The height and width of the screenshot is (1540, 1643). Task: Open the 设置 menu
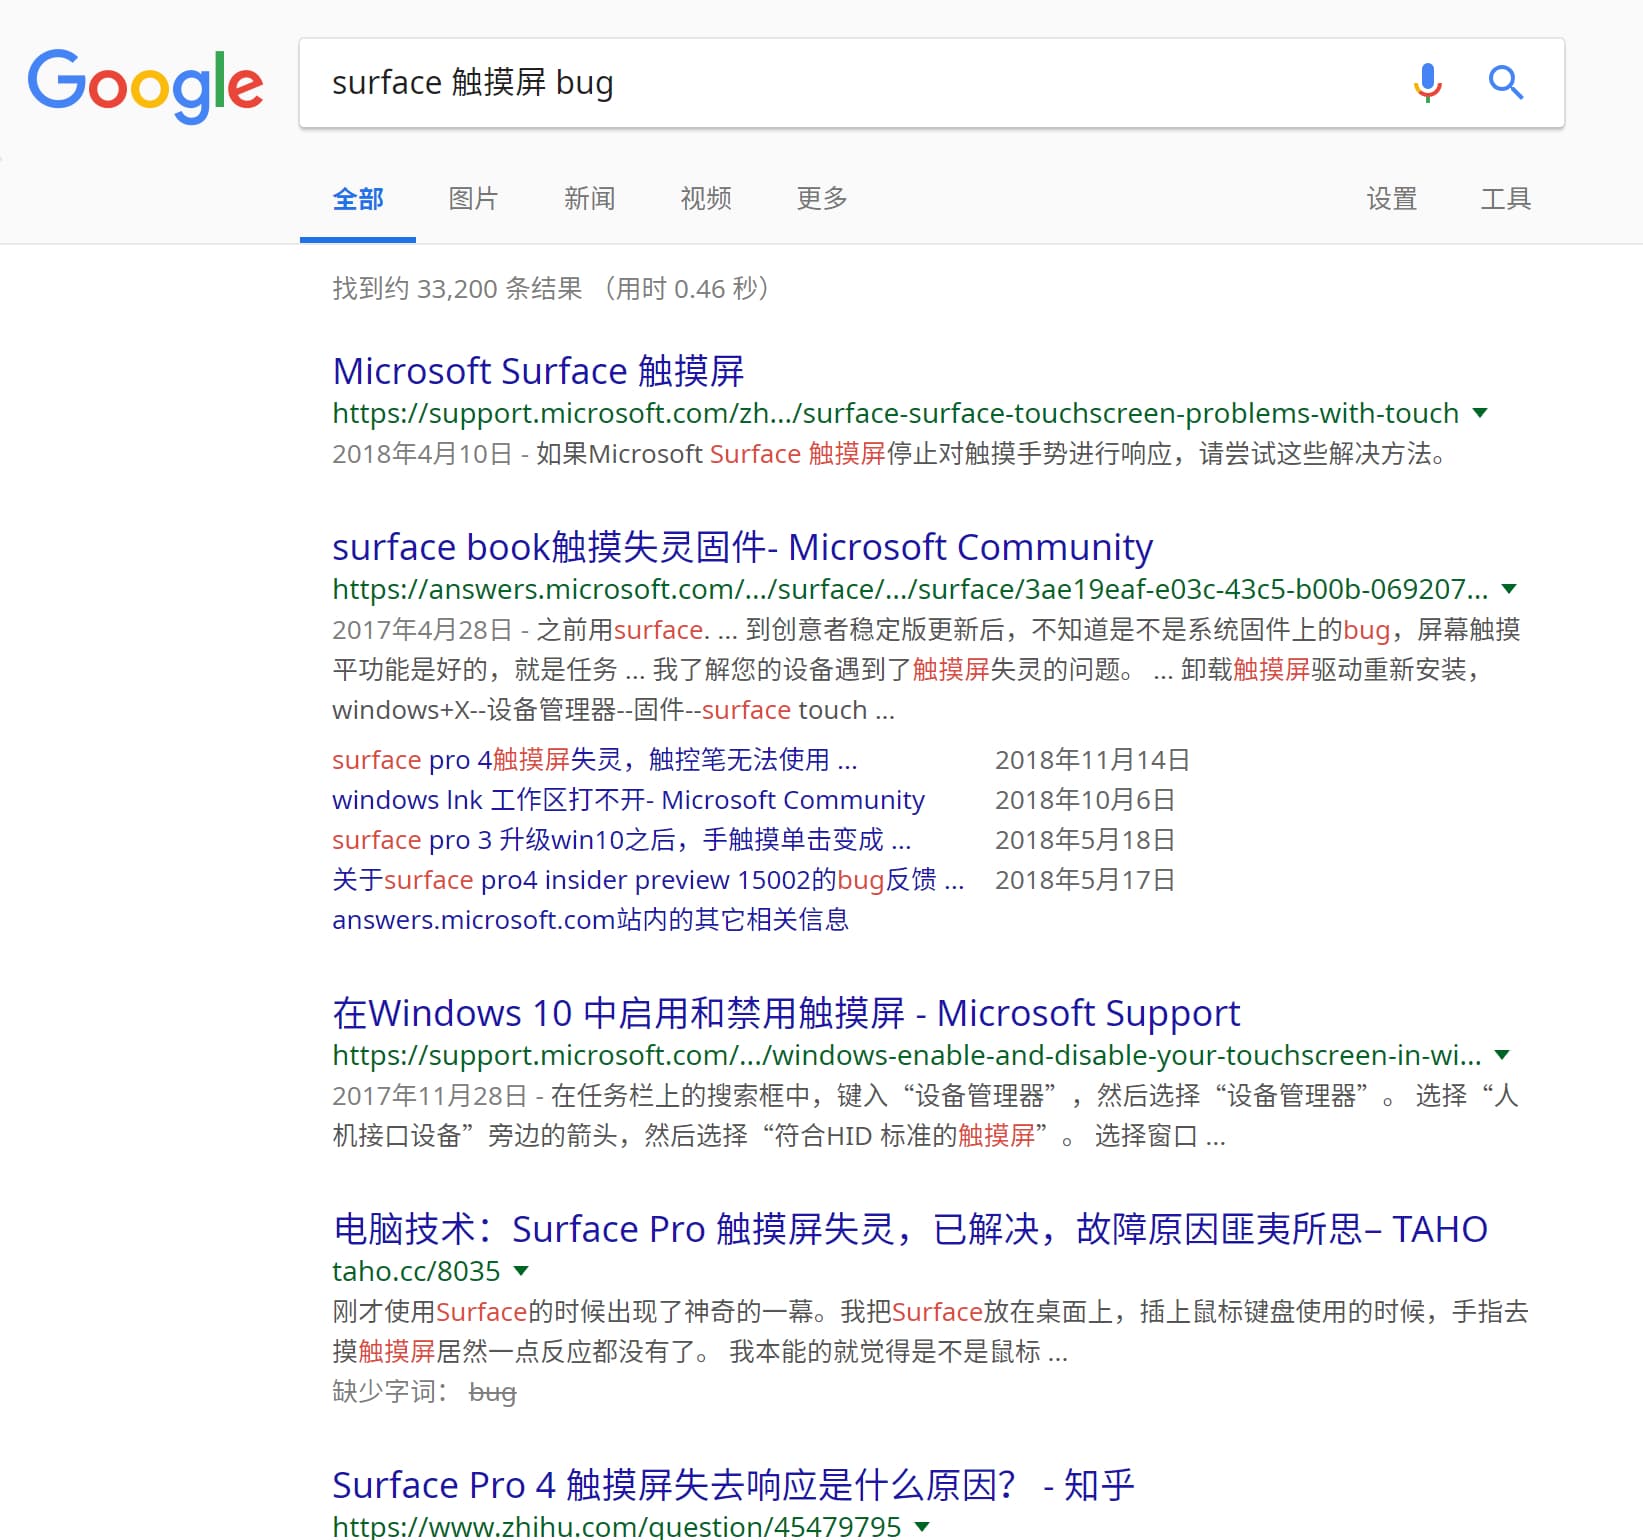coord(1392,199)
